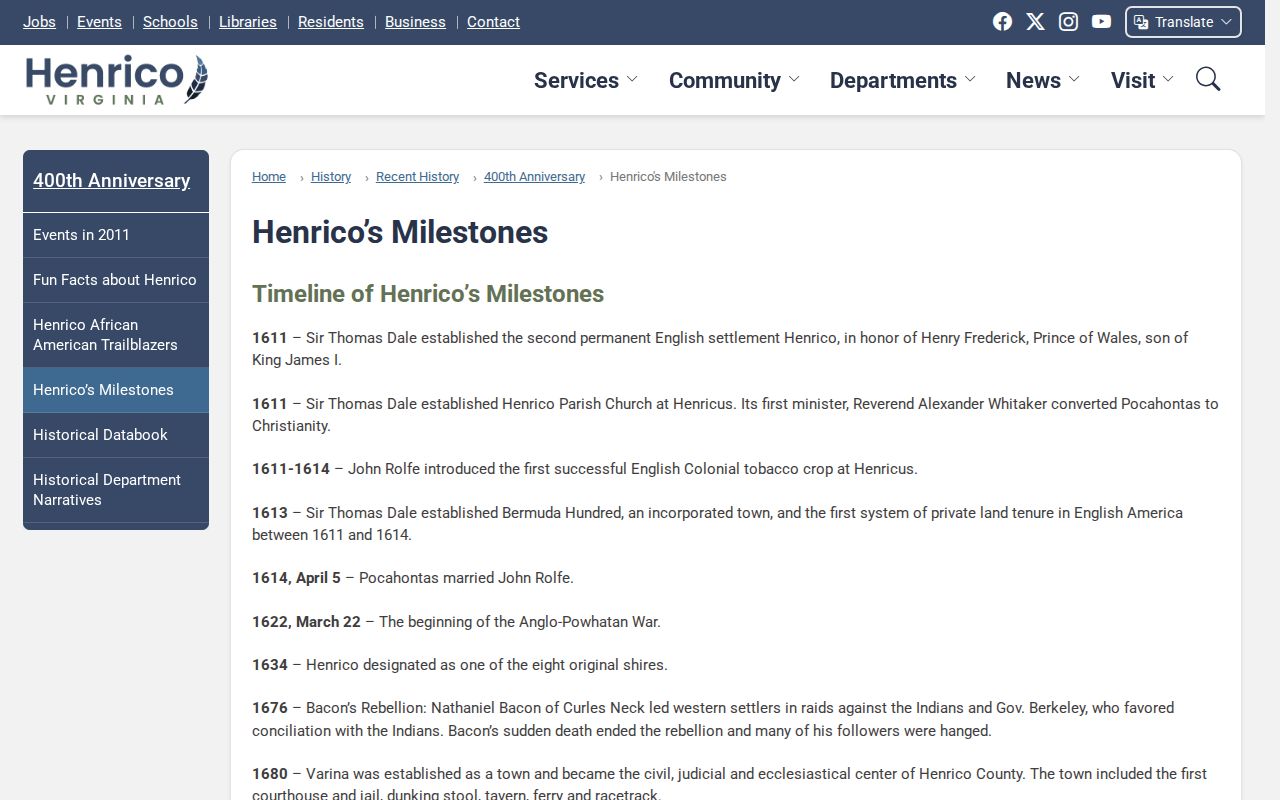Open the Schools link in top bar

pyautogui.click(x=170, y=22)
